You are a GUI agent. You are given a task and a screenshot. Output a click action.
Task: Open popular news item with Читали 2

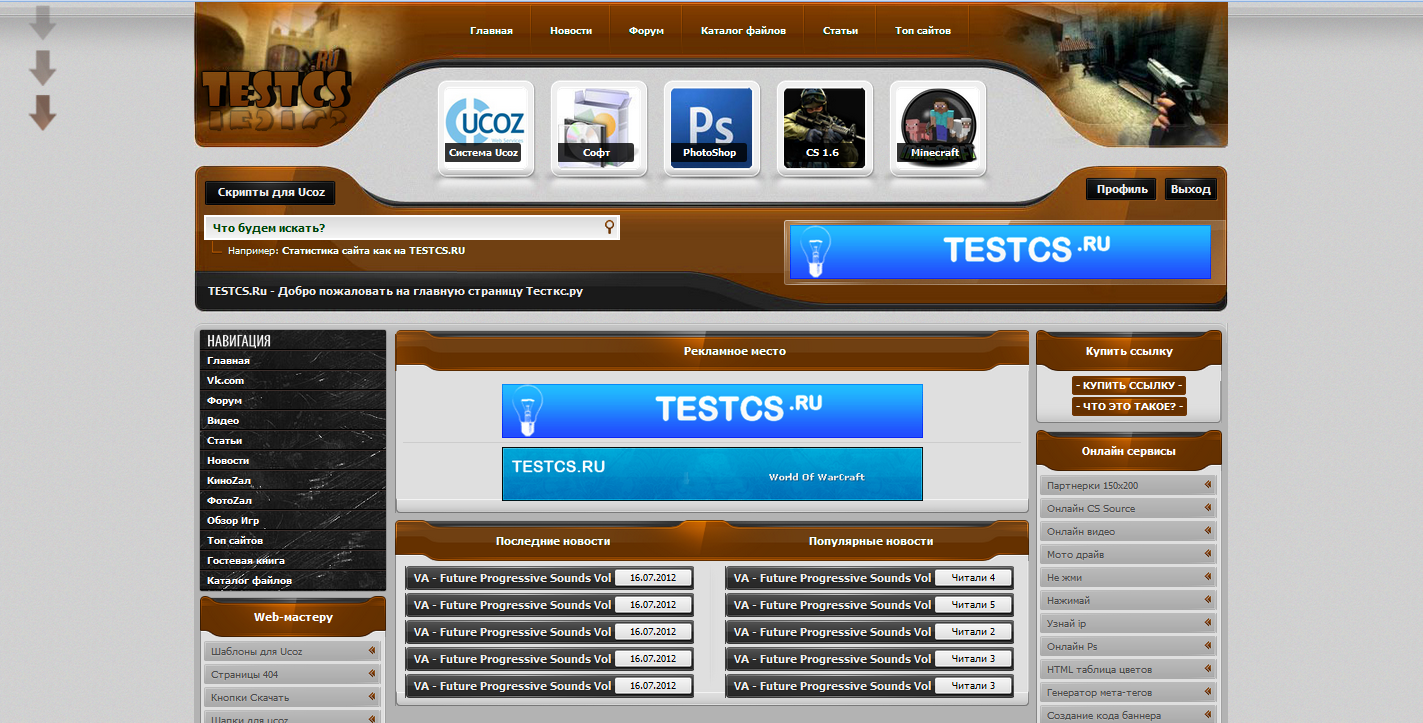click(869, 632)
